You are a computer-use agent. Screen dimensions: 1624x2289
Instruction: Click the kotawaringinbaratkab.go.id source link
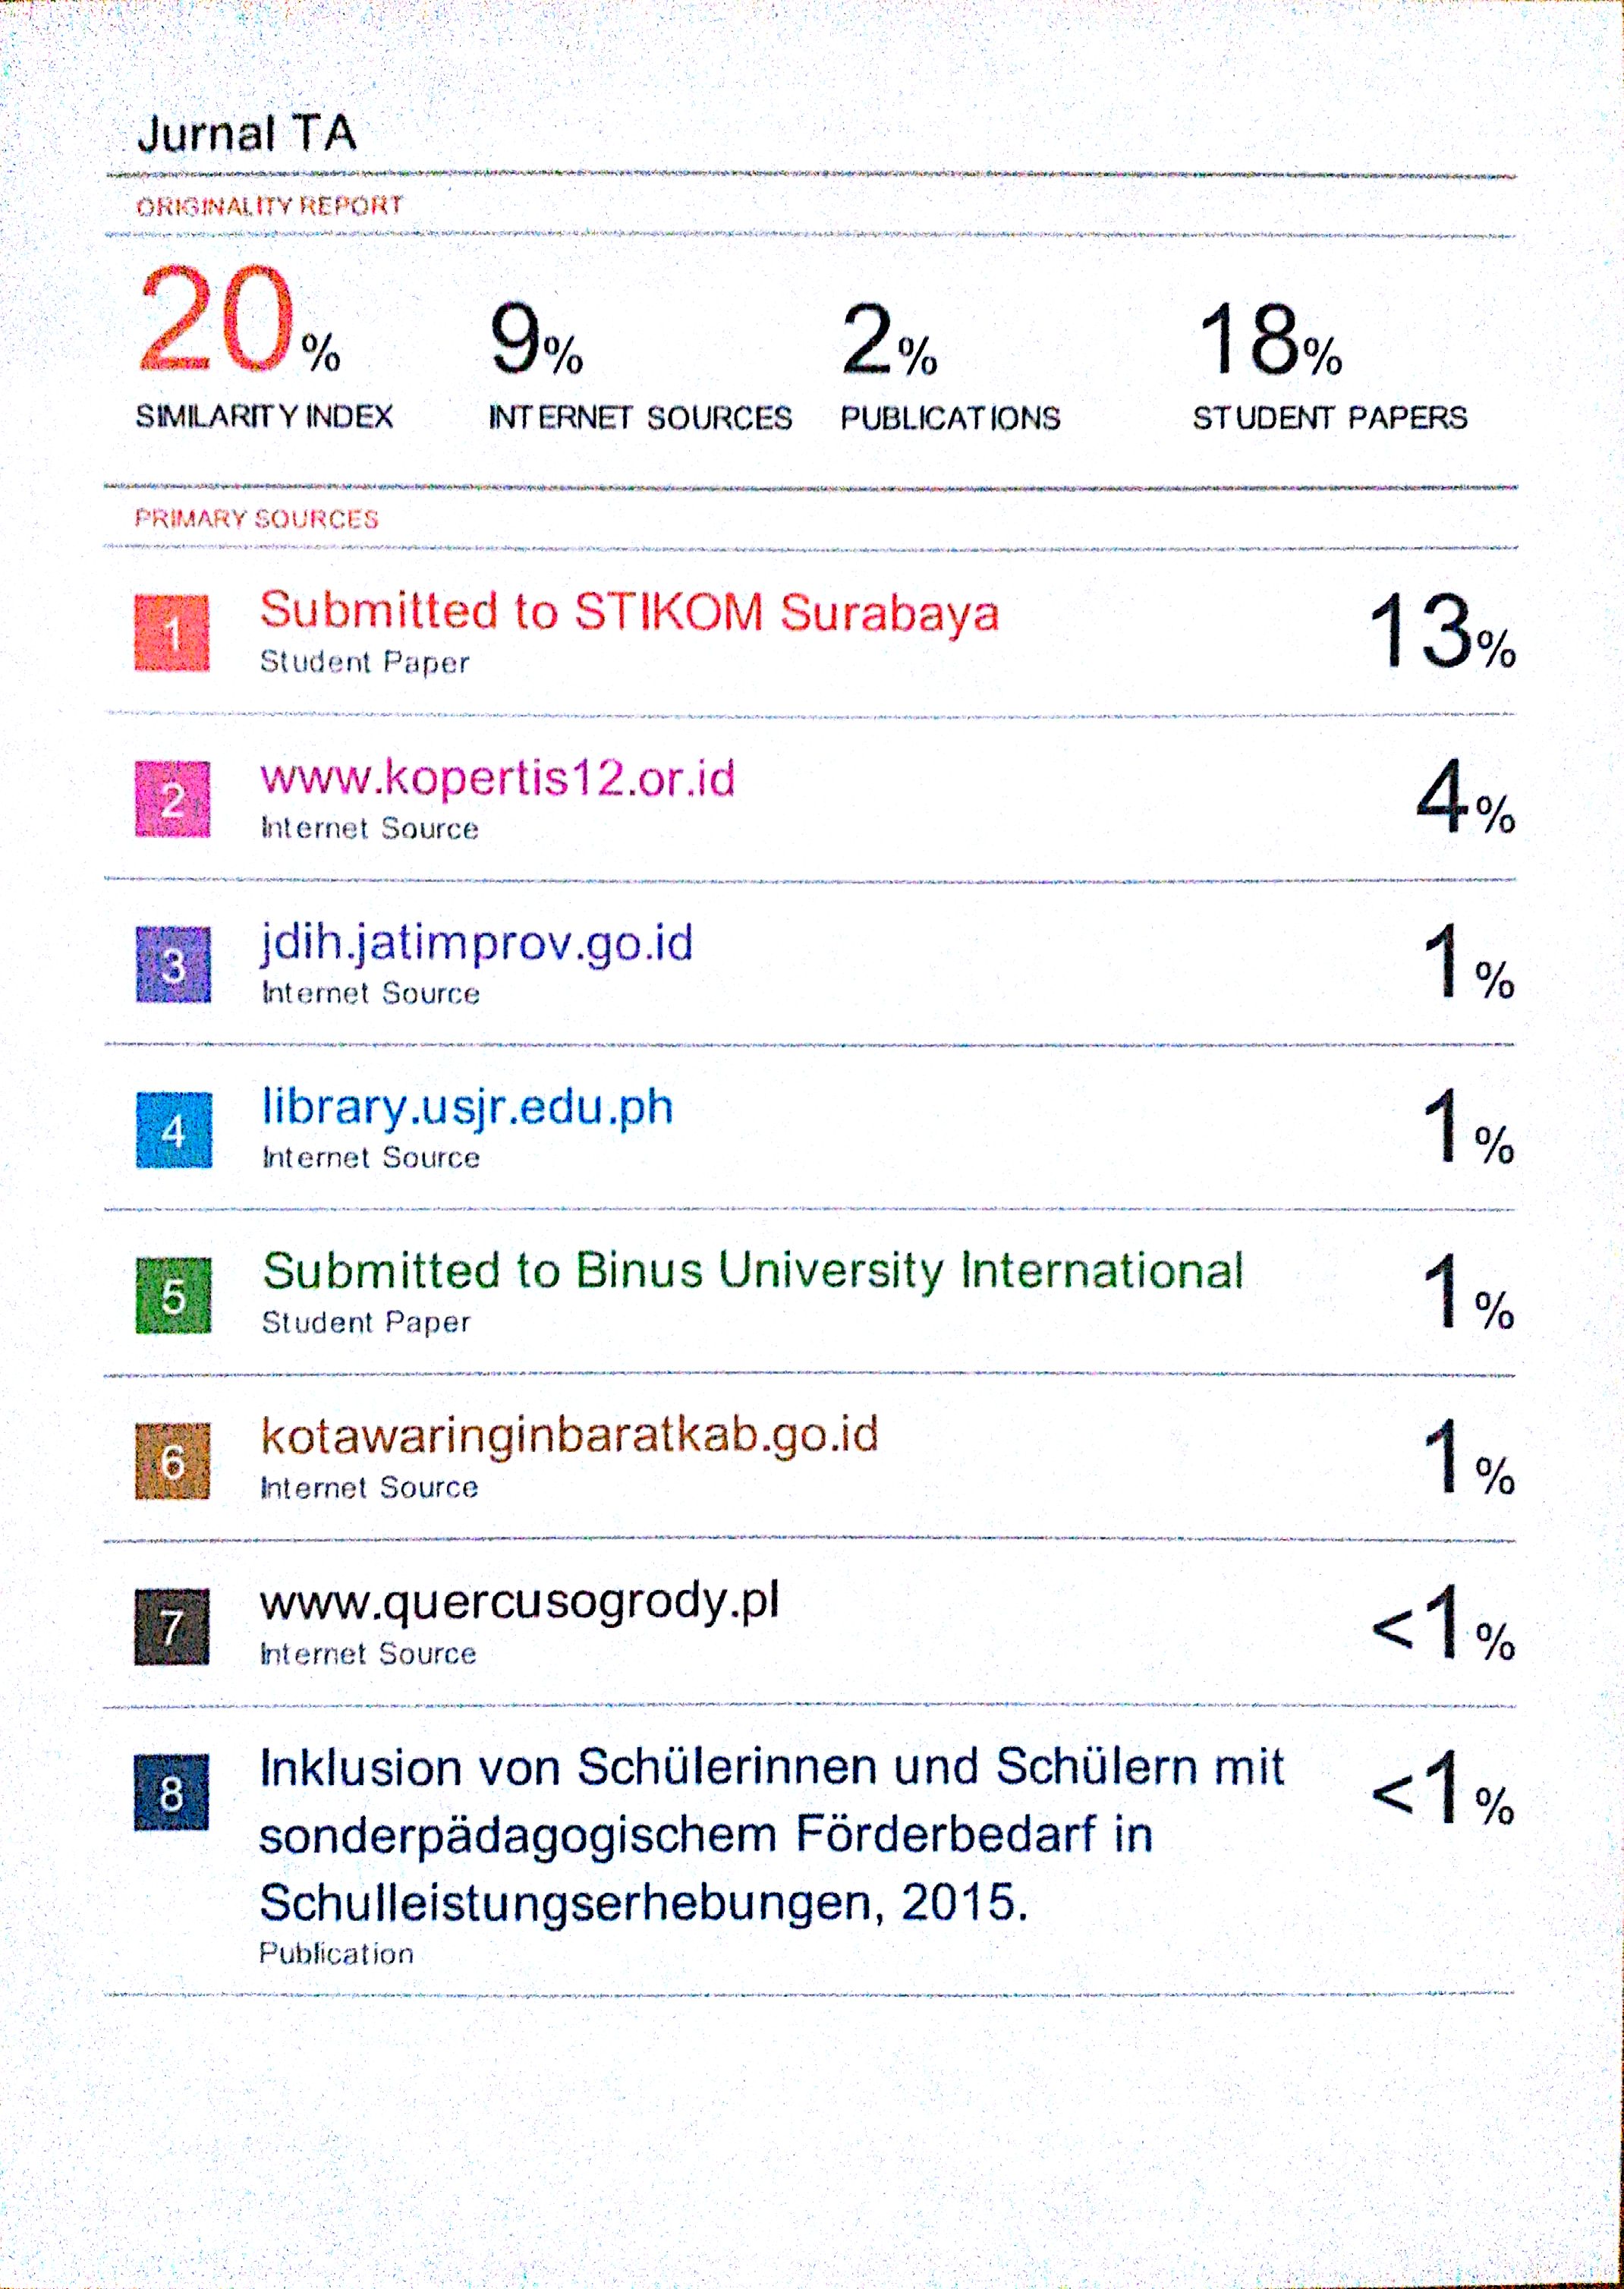569,1436
